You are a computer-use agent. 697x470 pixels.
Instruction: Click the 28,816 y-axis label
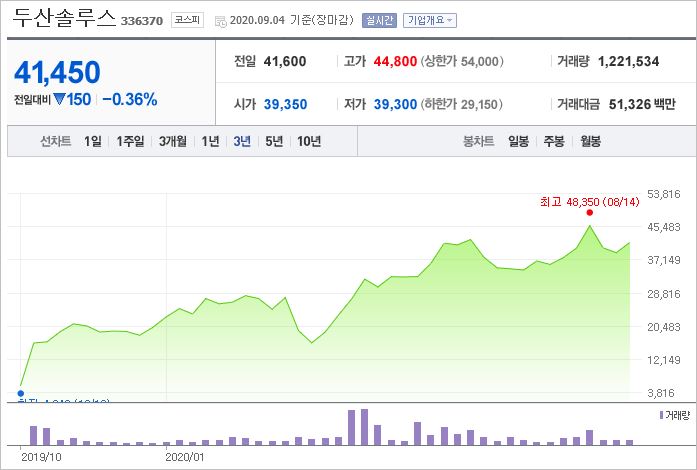[x=664, y=294]
